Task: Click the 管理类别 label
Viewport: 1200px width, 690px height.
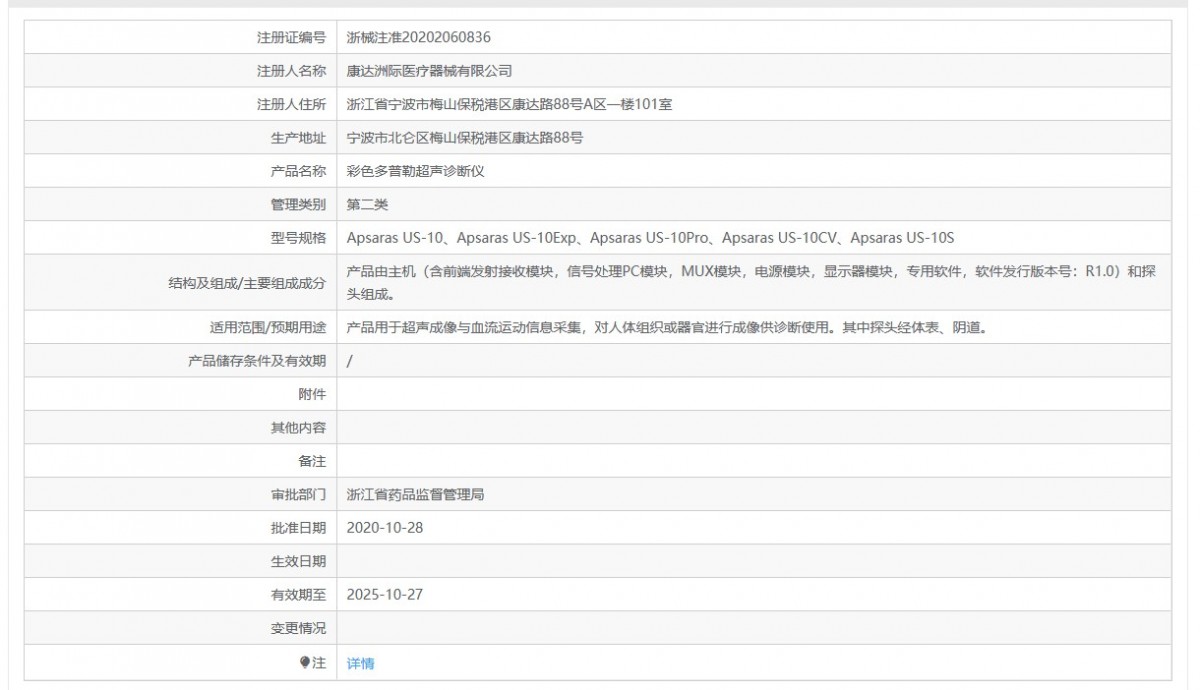Action: pyautogui.click(x=298, y=204)
